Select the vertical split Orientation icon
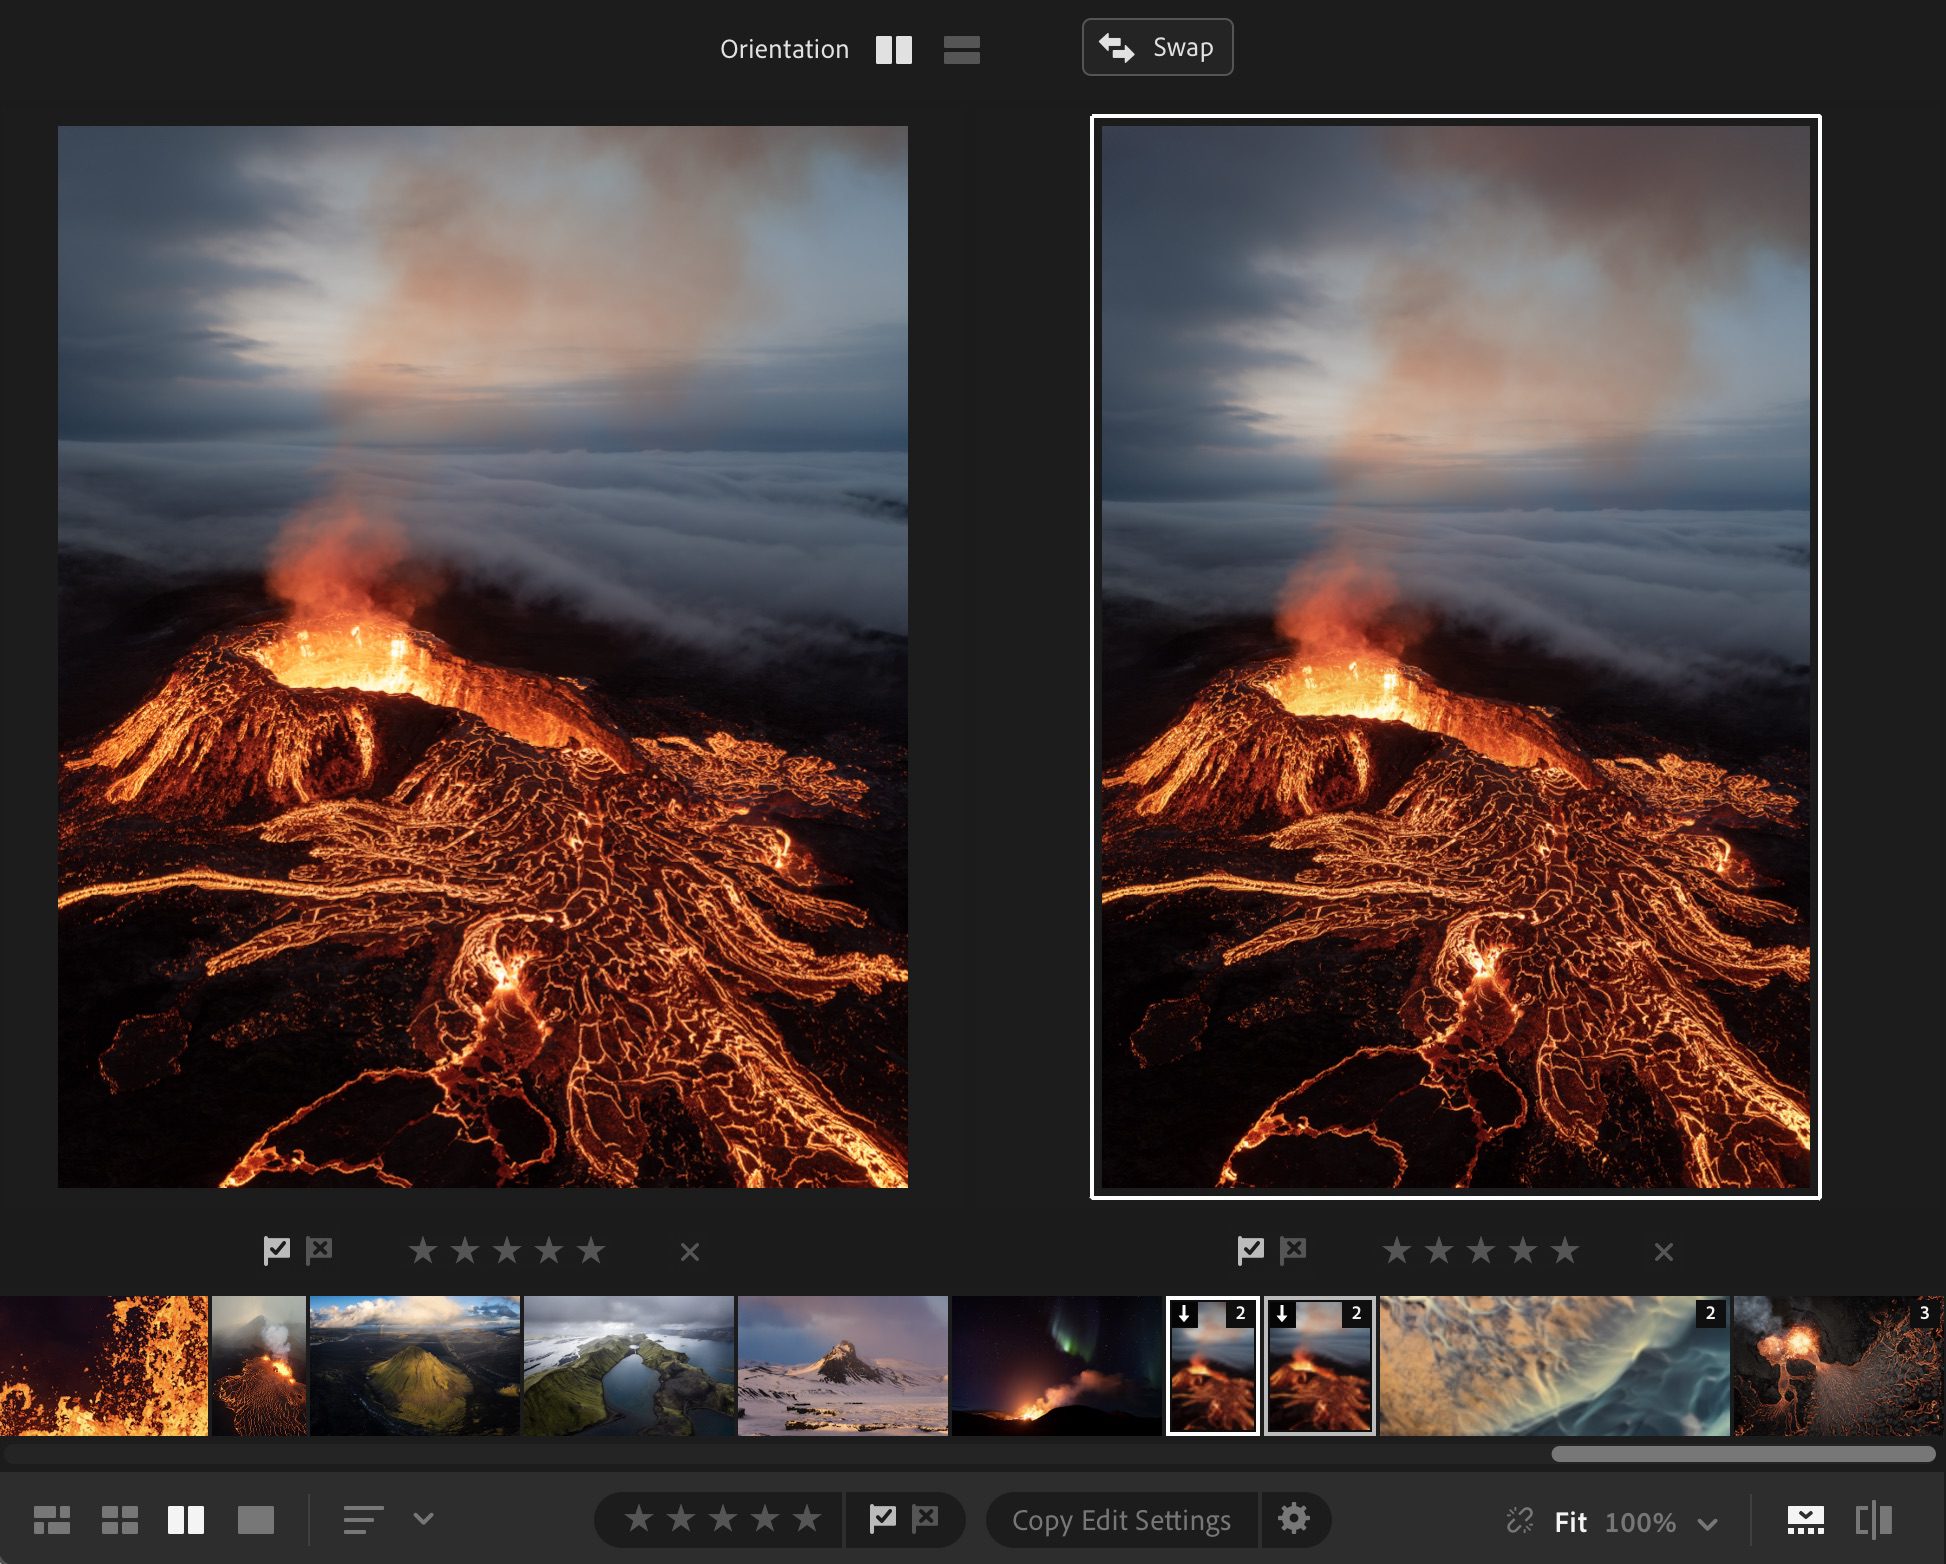Image resolution: width=1946 pixels, height=1564 pixels. coord(895,48)
